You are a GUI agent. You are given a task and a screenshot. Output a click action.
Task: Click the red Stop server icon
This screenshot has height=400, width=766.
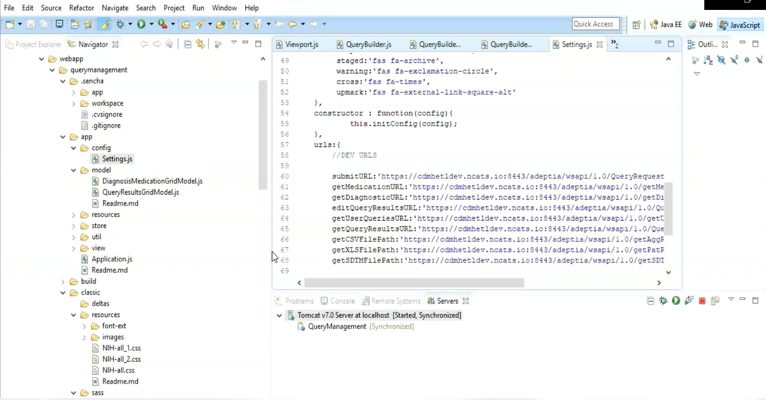click(702, 301)
